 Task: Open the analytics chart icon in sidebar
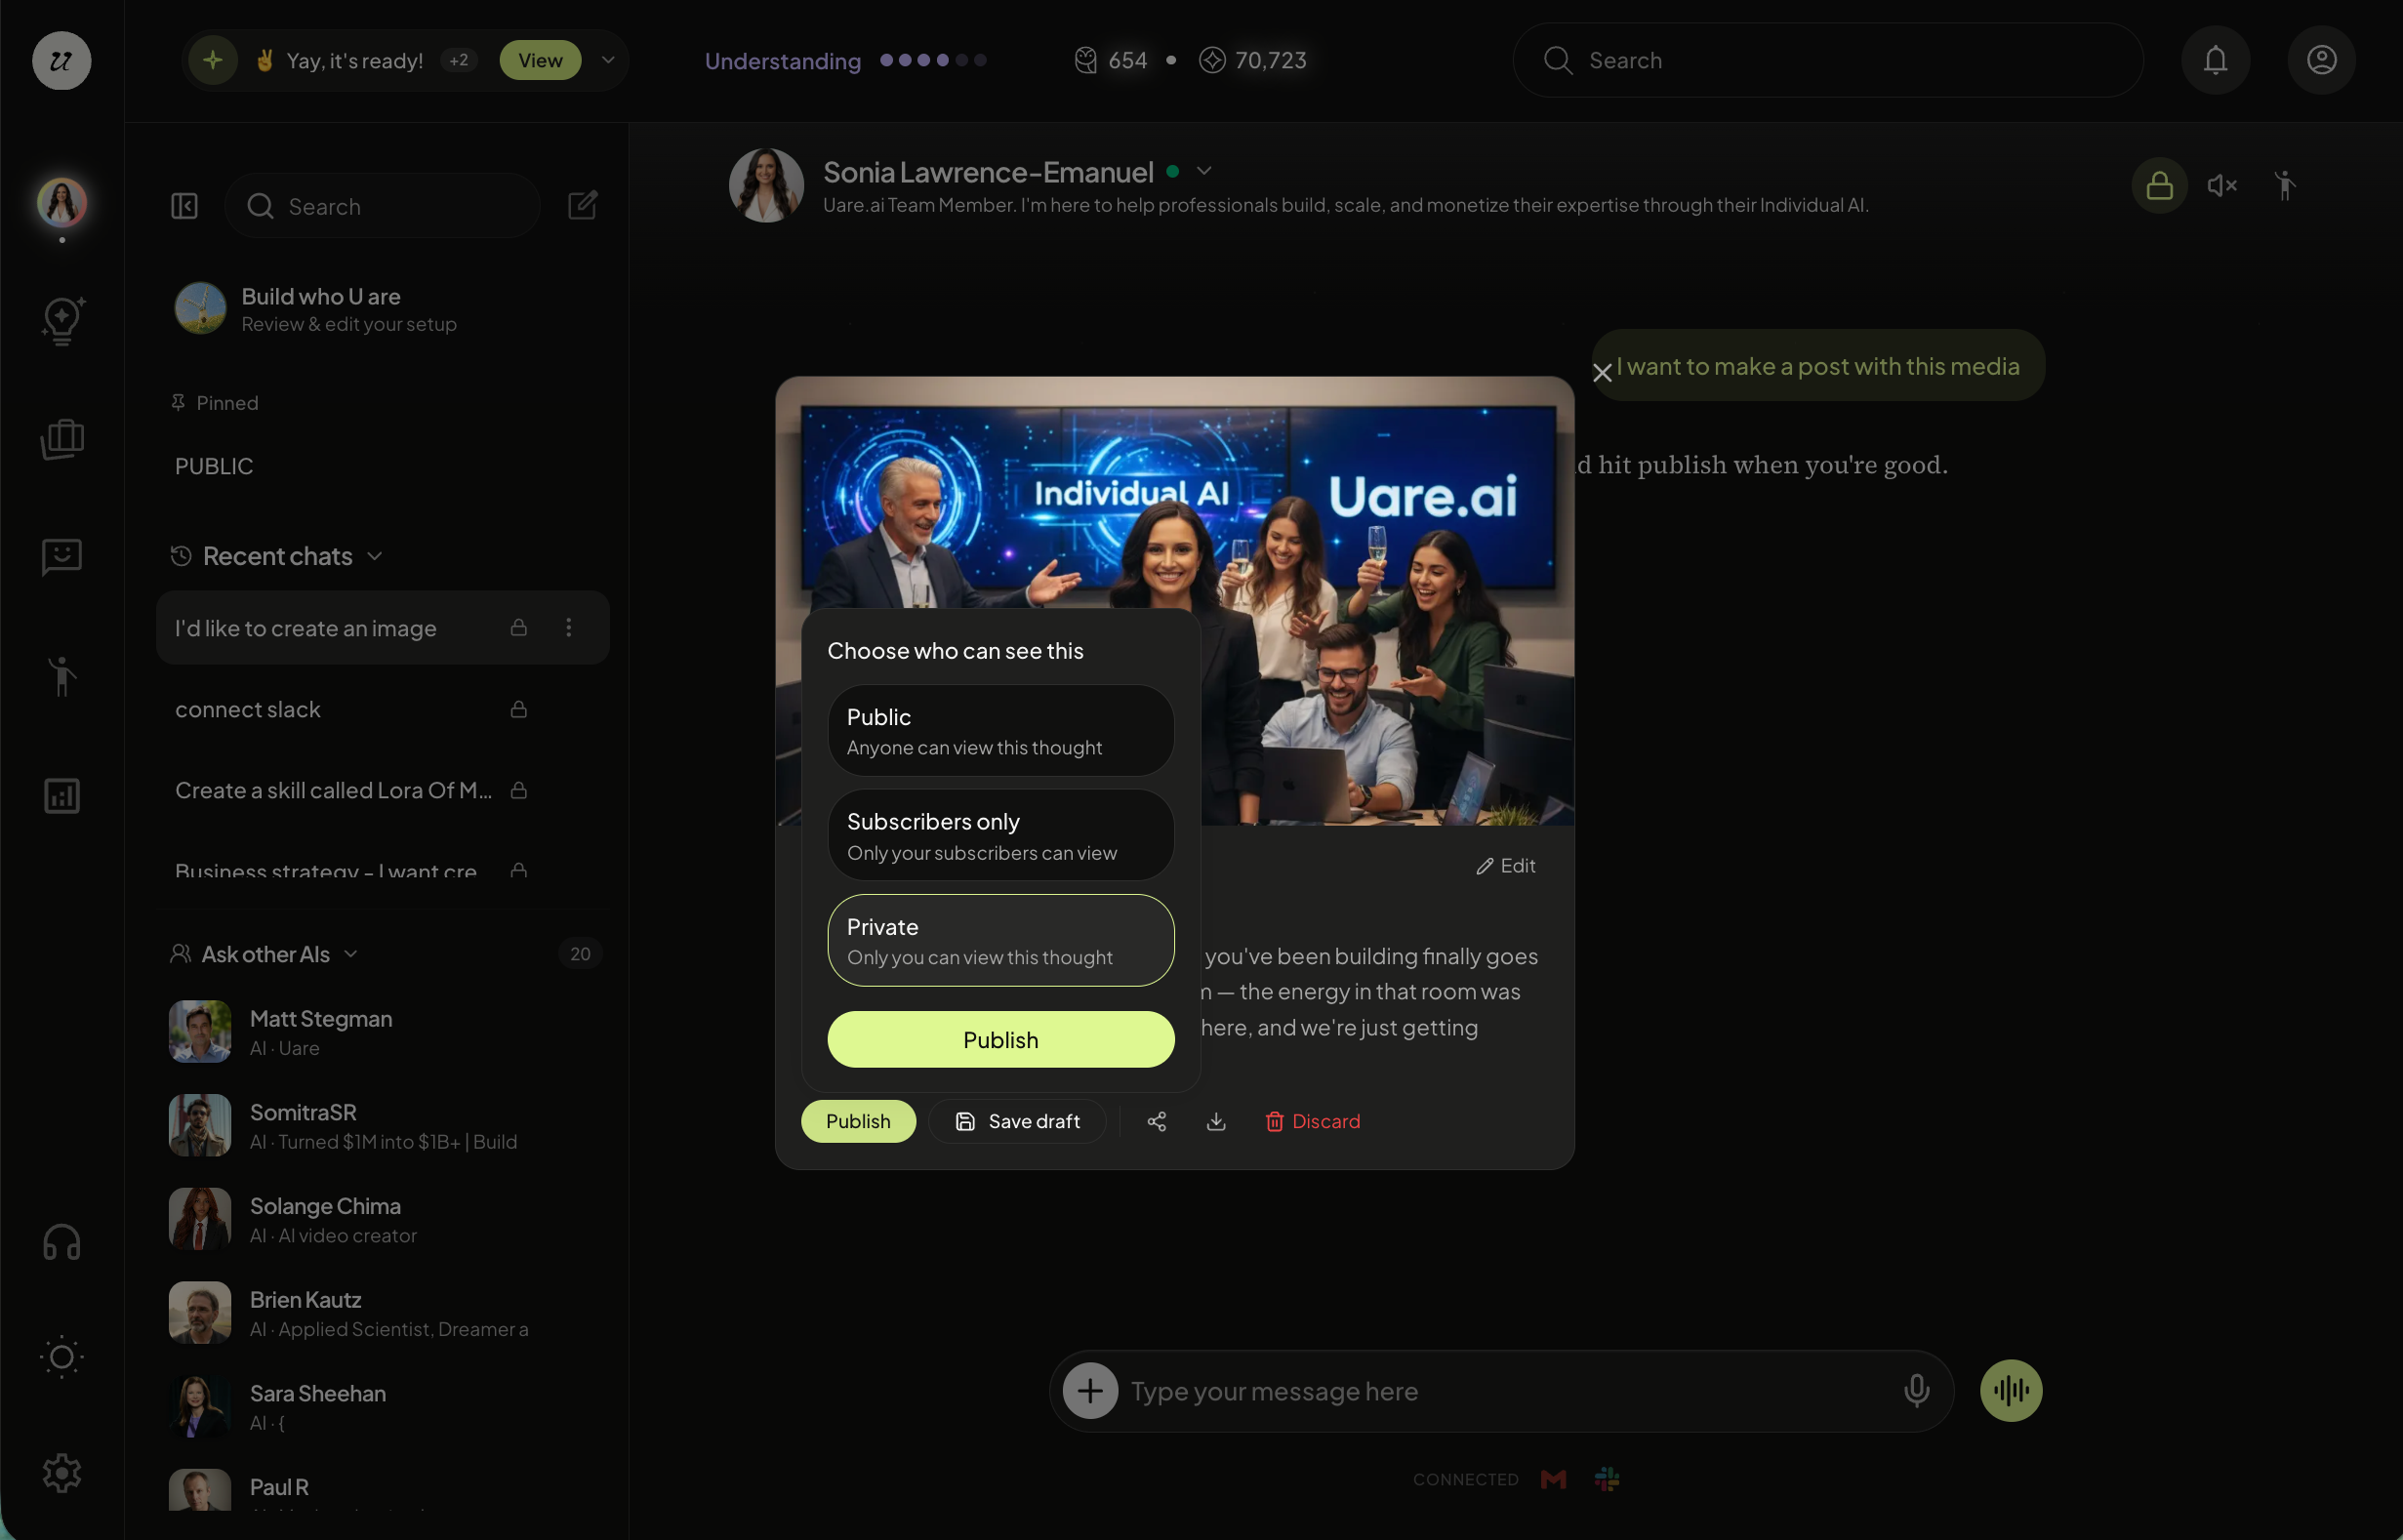[62, 796]
